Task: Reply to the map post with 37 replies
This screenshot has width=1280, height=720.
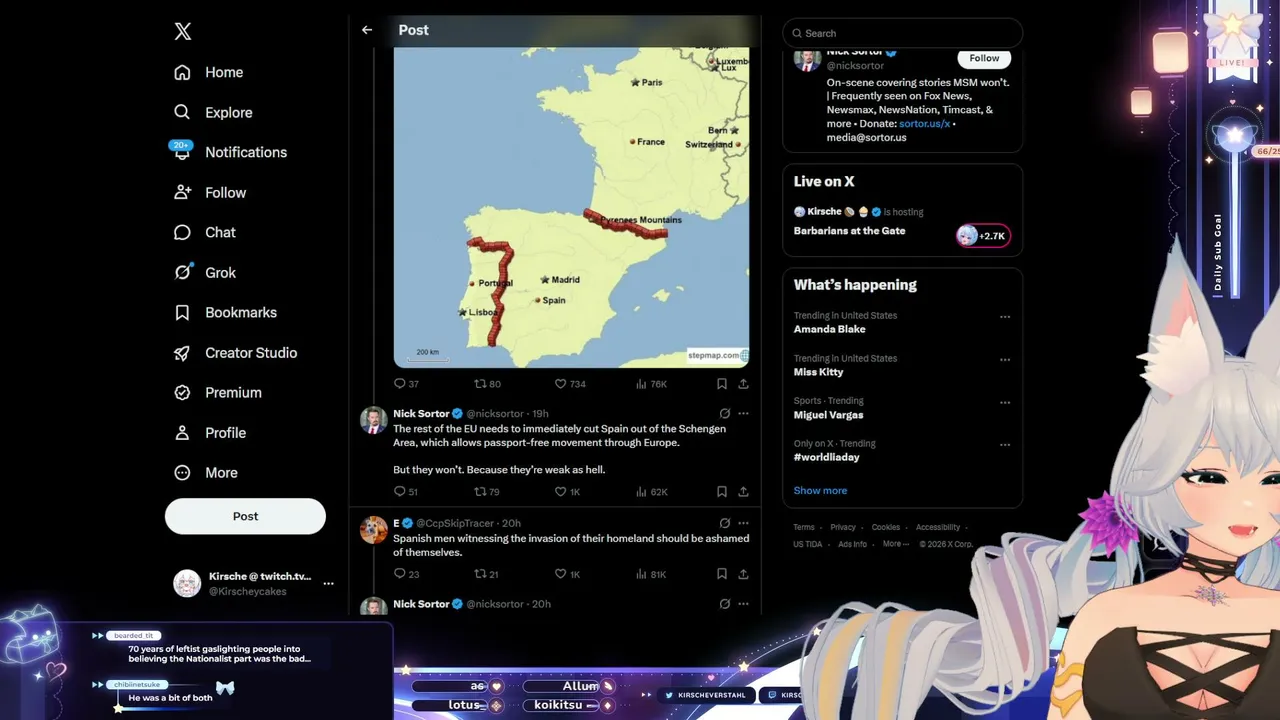Action: pyautogui.click(x=406, y=383)
